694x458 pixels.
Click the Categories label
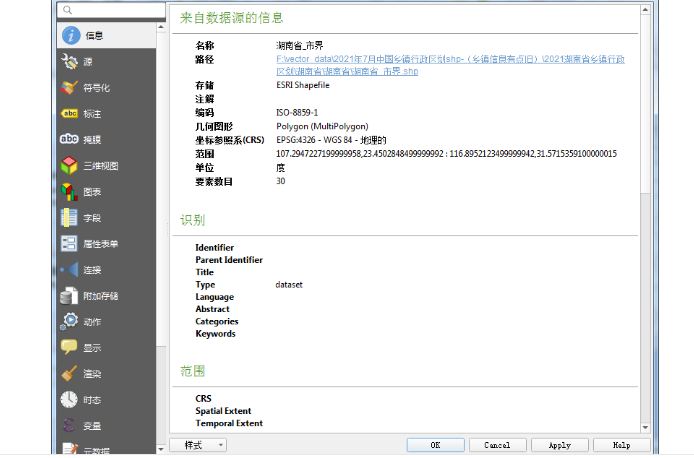[217, 322]
